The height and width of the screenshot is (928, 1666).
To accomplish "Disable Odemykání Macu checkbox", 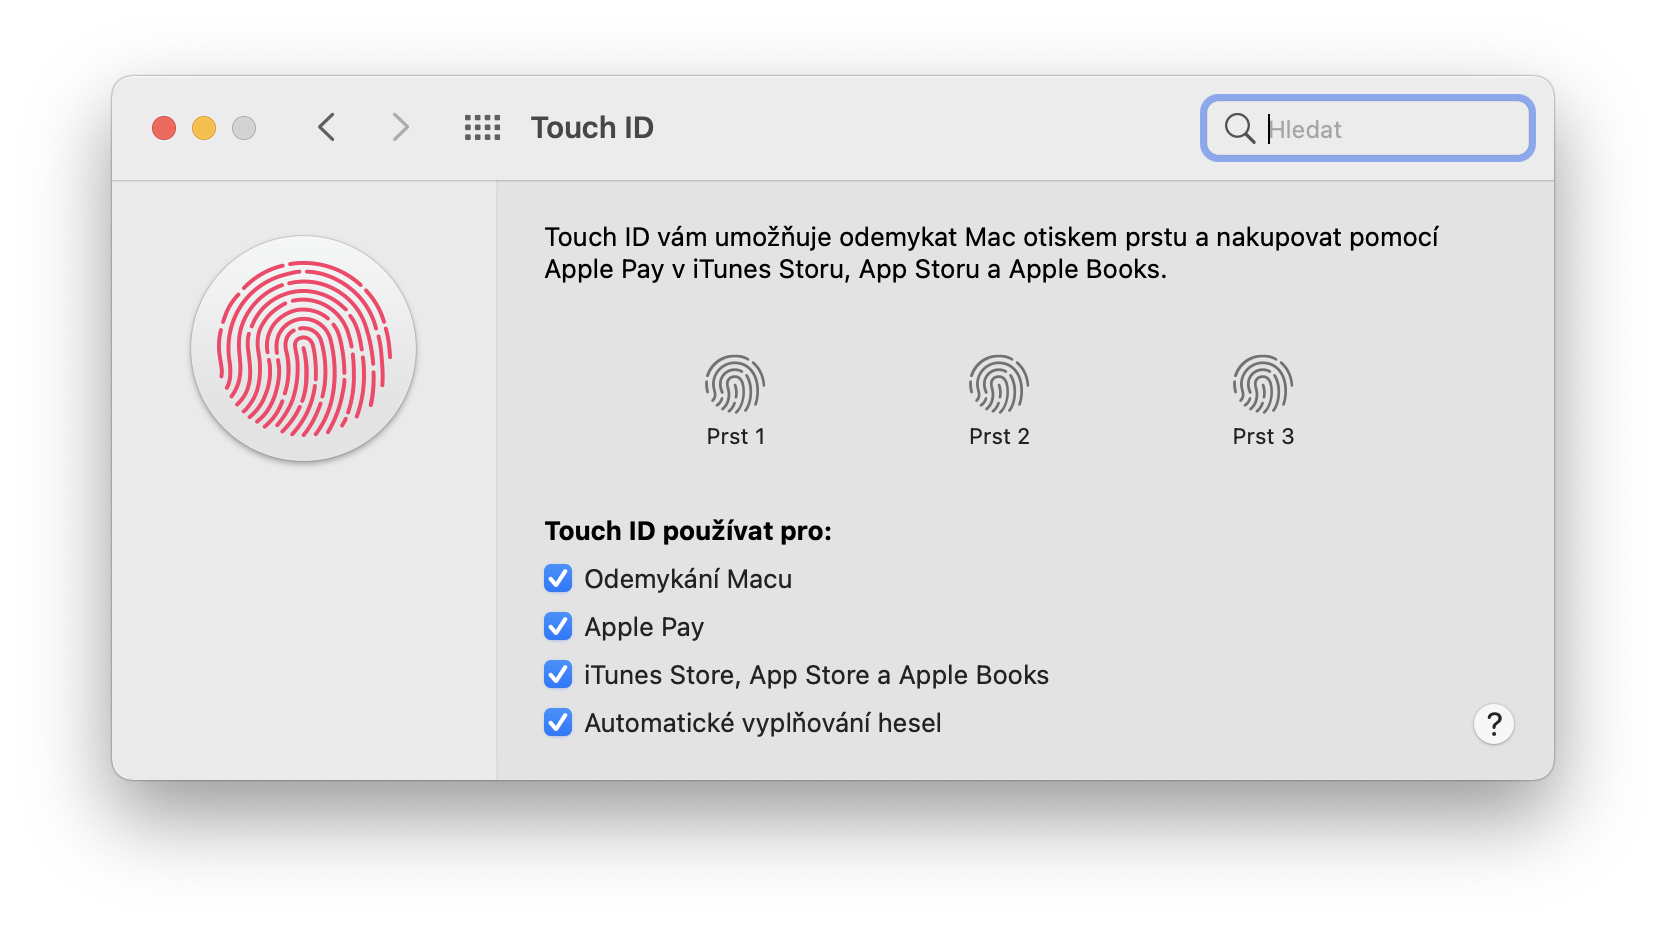I will (558, 579).
